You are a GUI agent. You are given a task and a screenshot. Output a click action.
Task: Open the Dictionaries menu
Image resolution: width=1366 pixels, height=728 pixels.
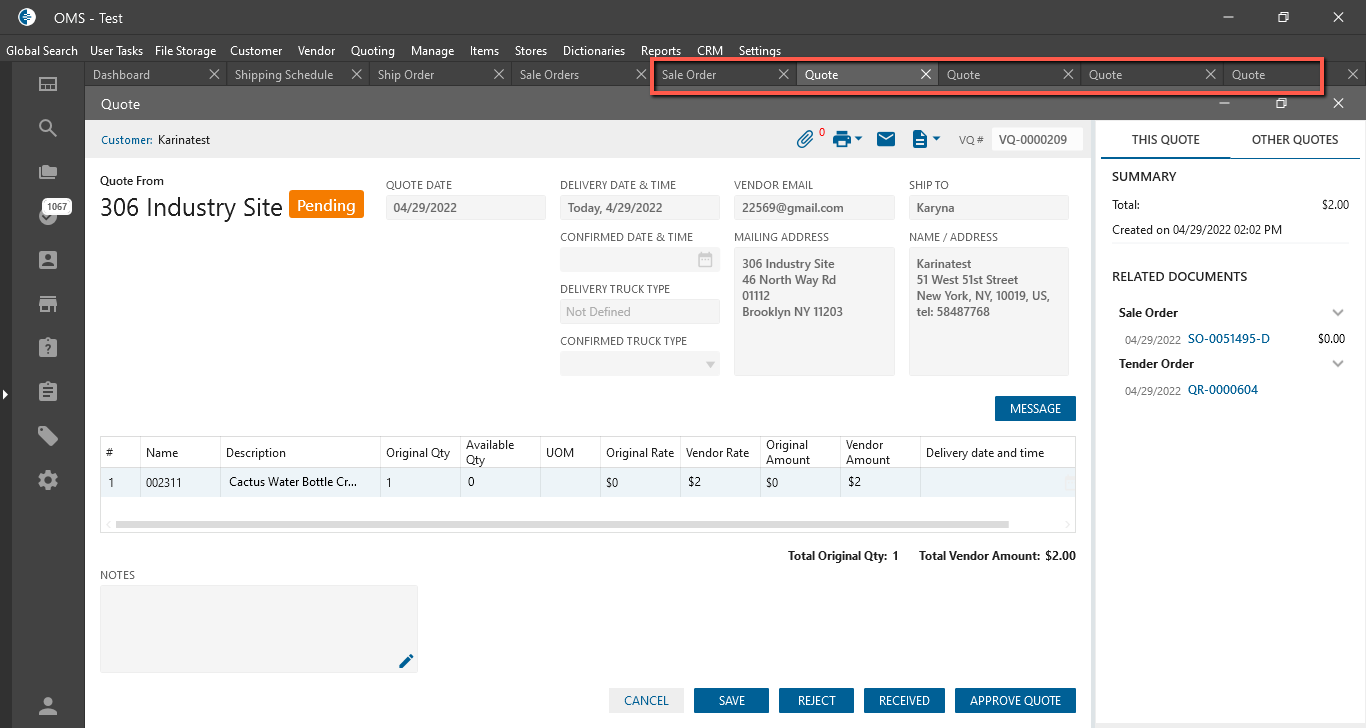(x=594, y=50)
